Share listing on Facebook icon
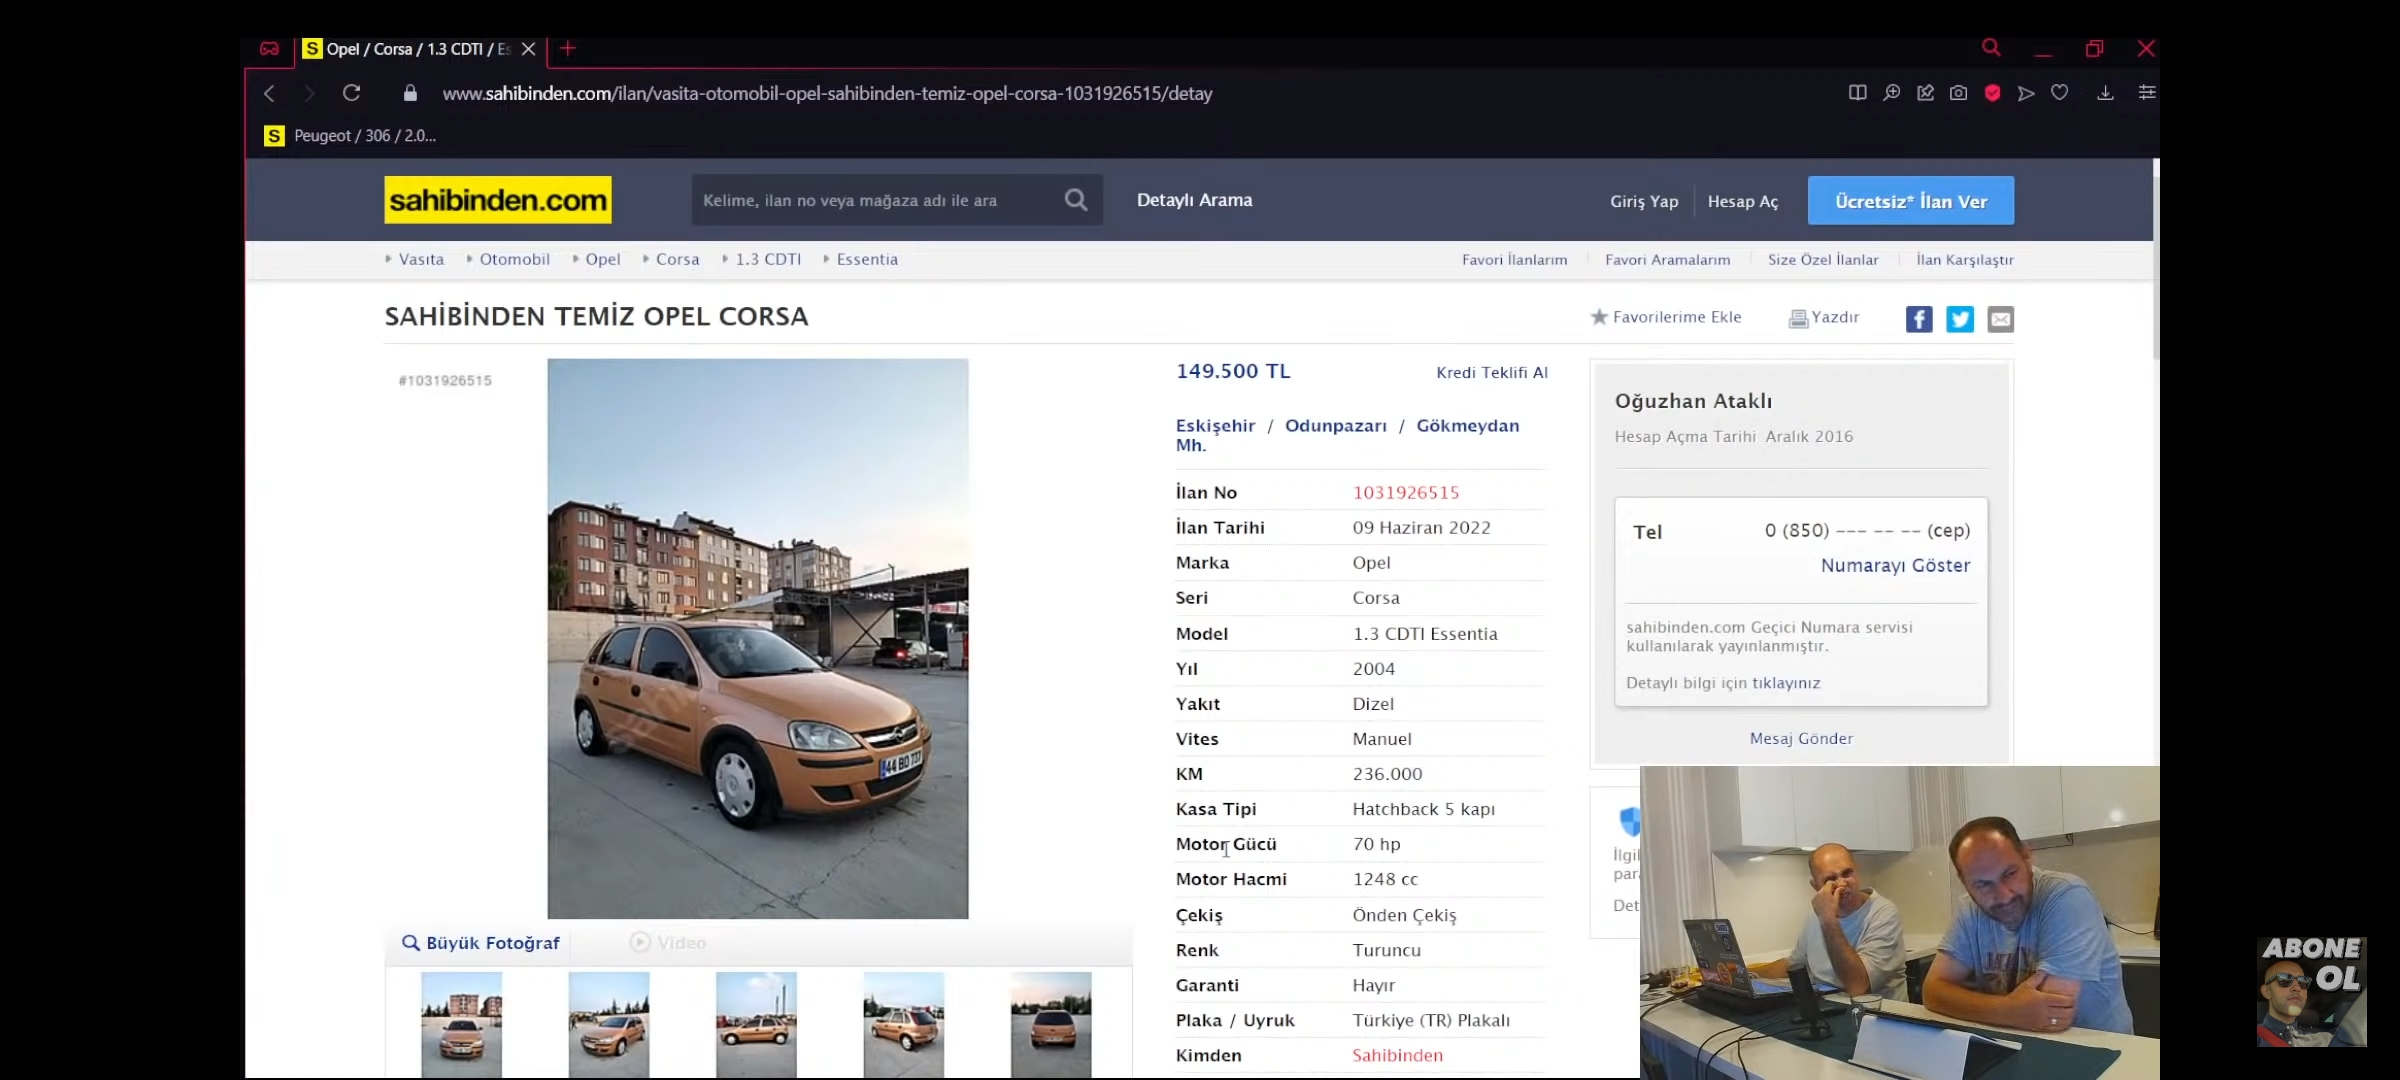 1918,319
